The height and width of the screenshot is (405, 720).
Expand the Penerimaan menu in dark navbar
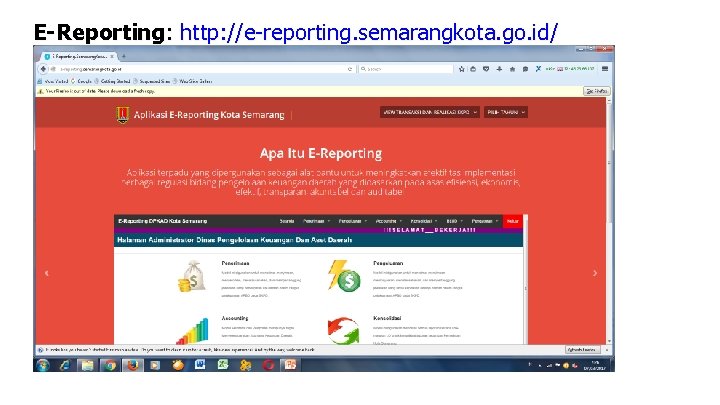(316, 221)
